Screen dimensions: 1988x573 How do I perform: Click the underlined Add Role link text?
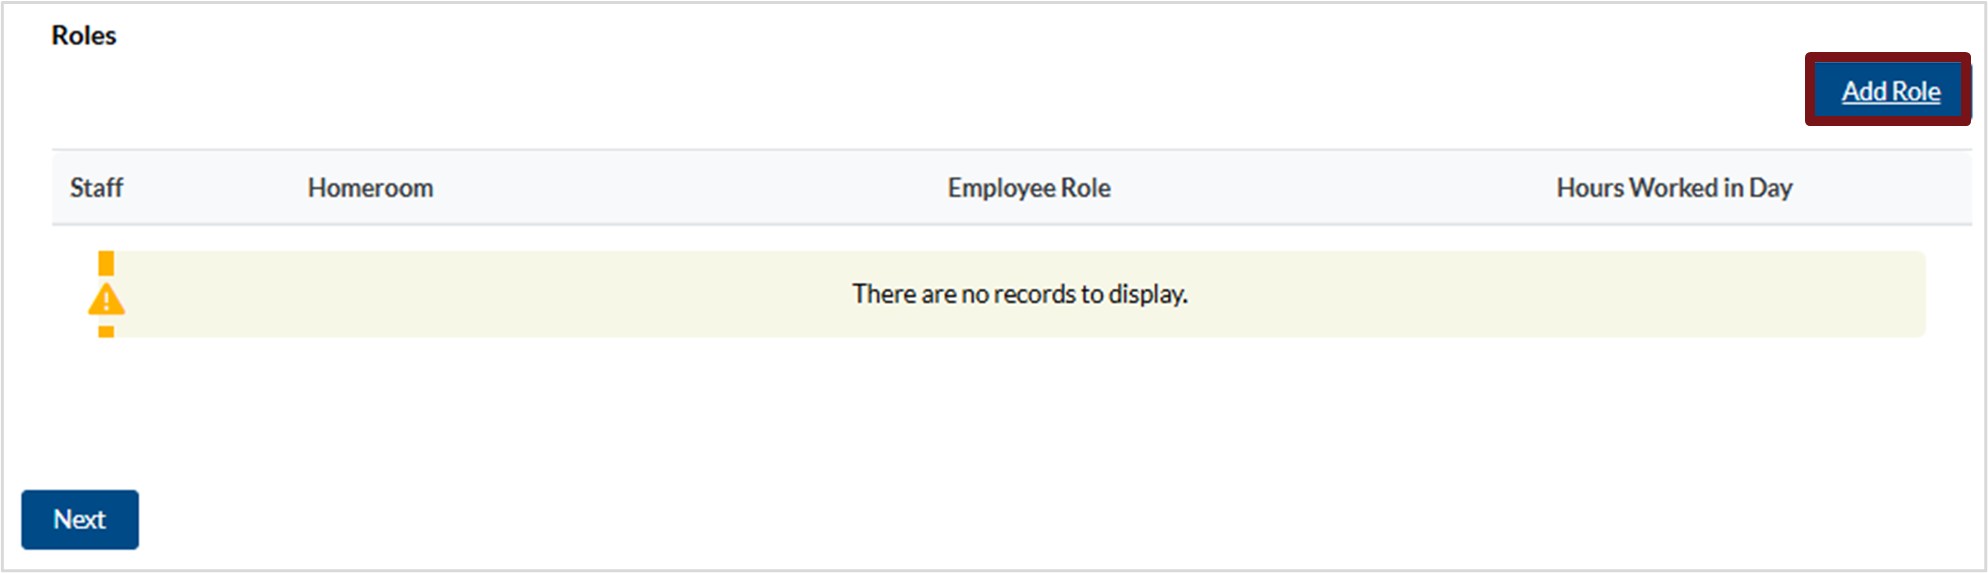pyautogui.click(x=1890, y=92)
